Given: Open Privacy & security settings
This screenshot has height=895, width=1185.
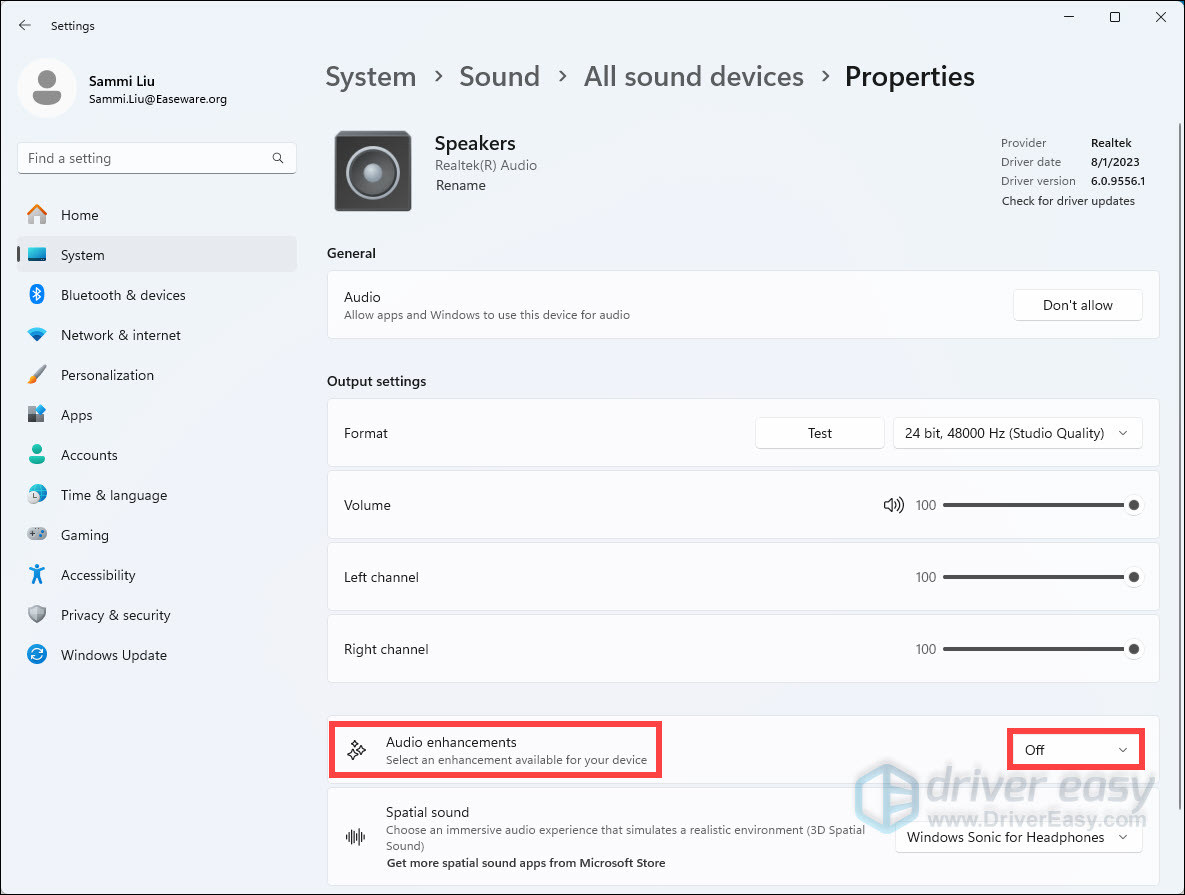Looking at the screenshot, I should click(x=116, y=614).
